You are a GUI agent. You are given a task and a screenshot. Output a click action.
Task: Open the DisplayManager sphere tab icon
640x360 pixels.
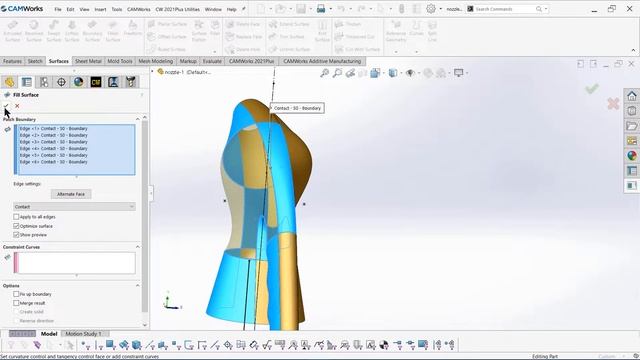coord(78,82)
